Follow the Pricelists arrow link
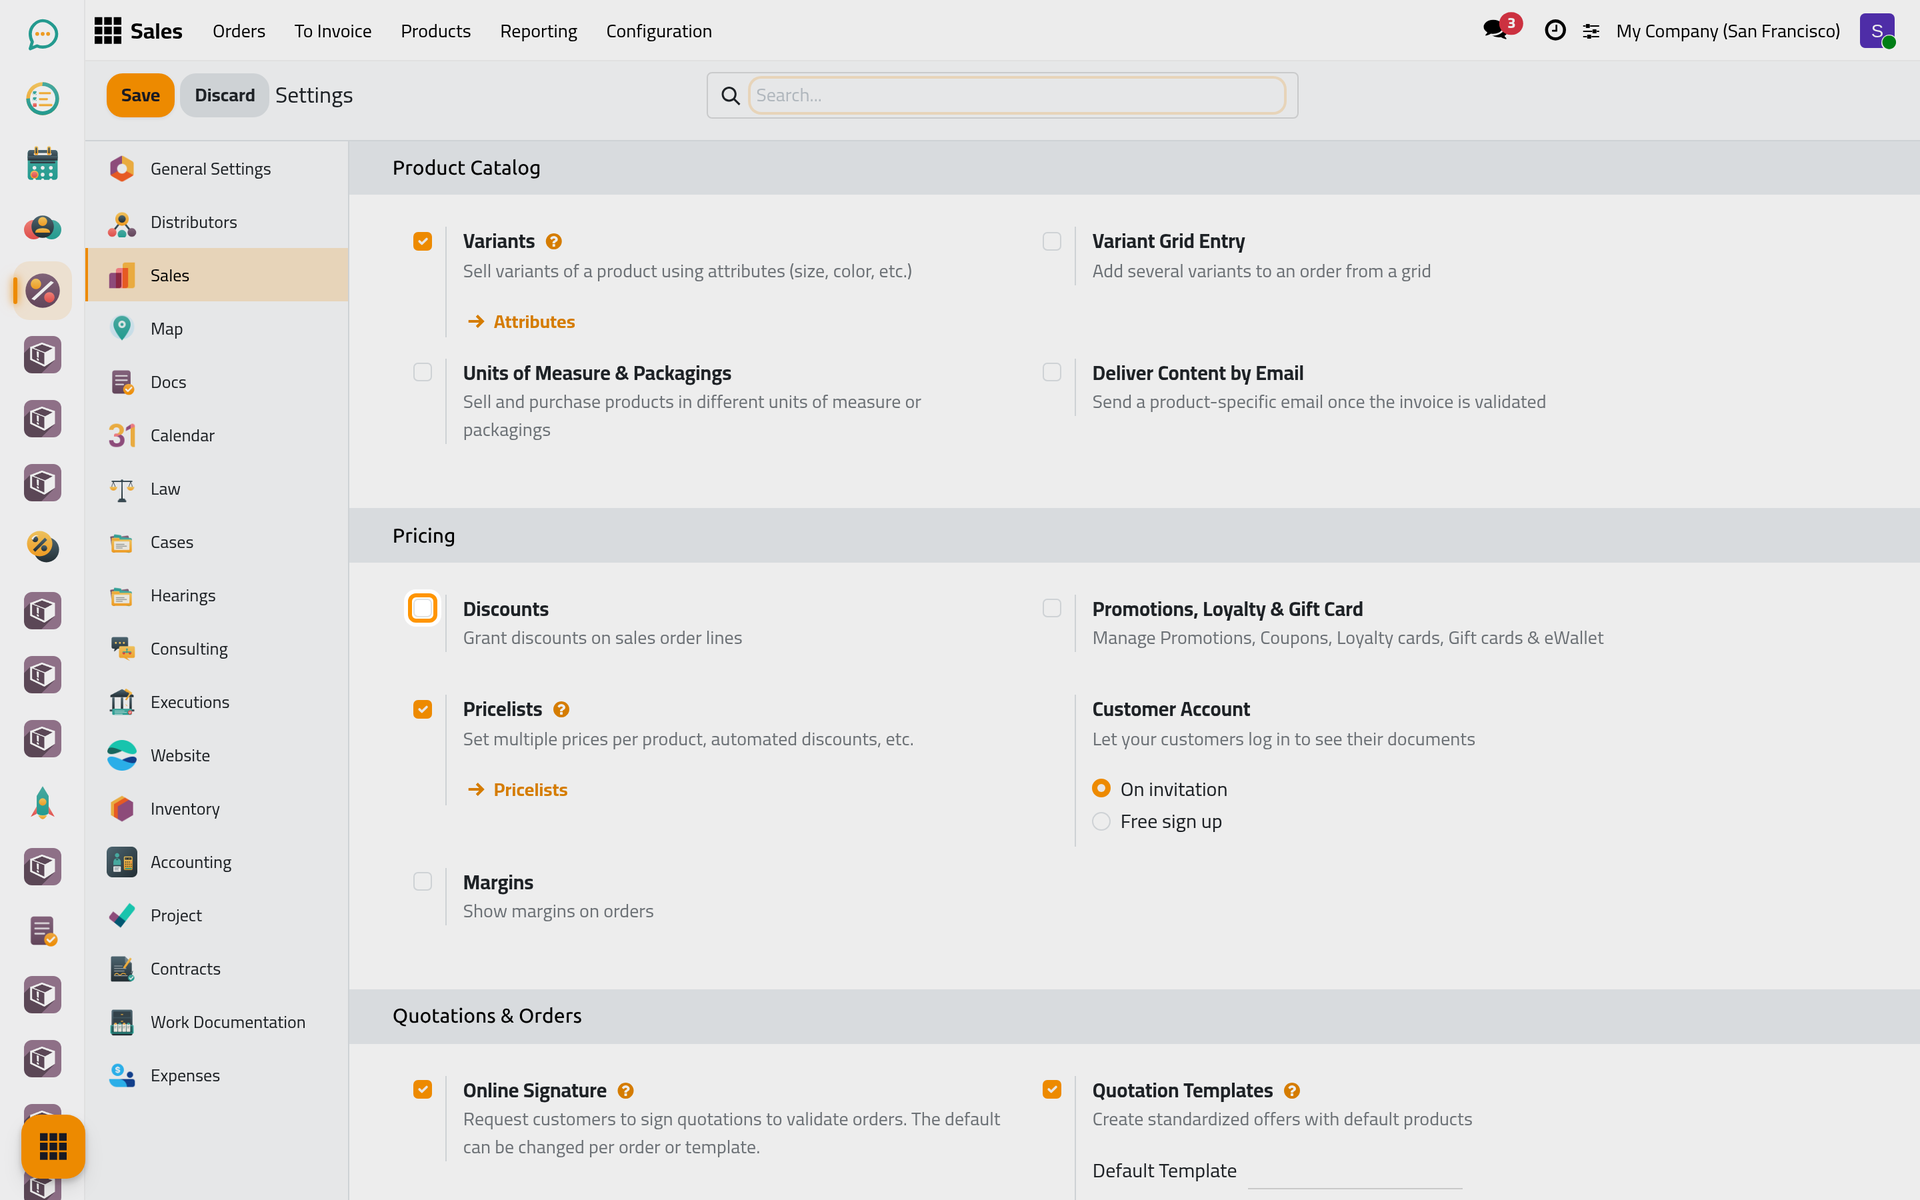1920x1200 pixels. [x=518, y=790]
